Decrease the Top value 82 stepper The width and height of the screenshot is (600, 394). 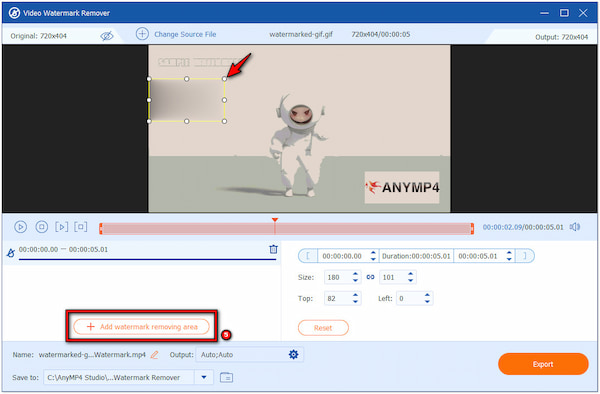(355, 301)
